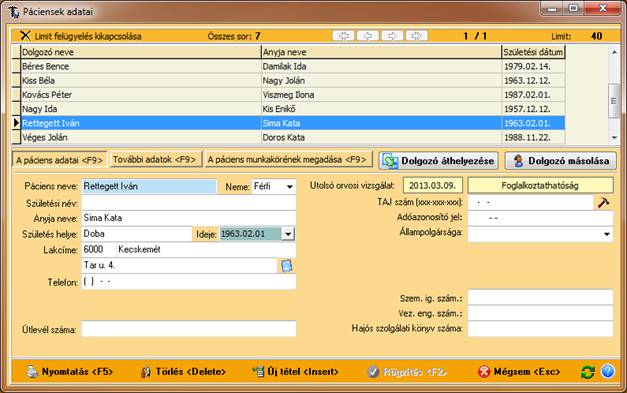The height and width of the screenshot is (393, 627).
Task: Select row Véges Jolán
Action: tap(288, 137)
